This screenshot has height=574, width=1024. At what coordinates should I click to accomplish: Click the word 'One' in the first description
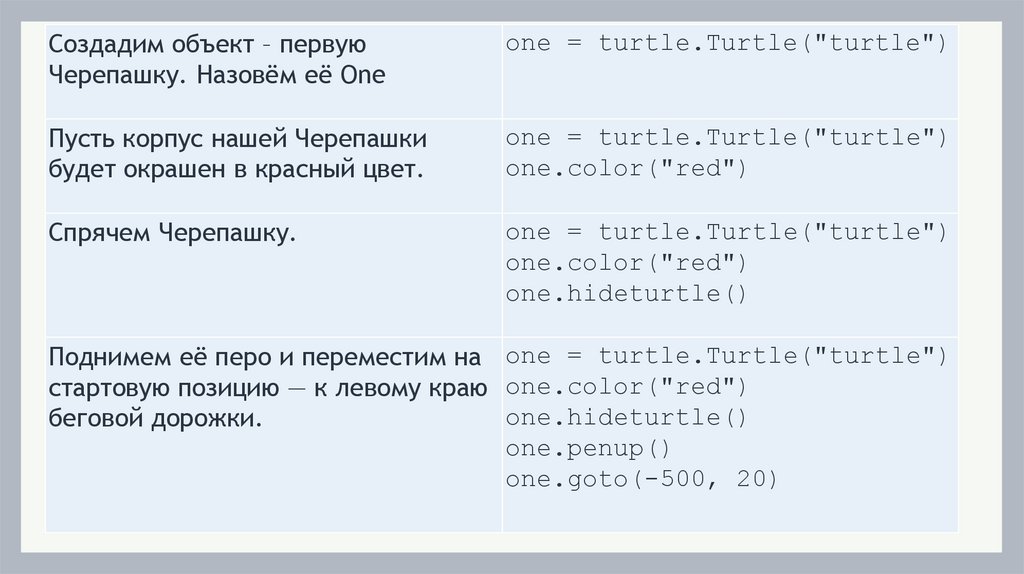(363, 76)
